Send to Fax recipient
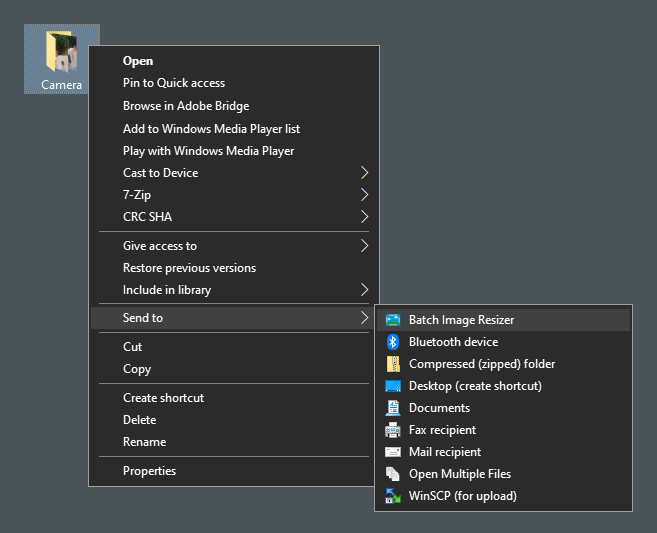Image resolution: width=657 pixels, height=533 pixels. pos(503,430)
